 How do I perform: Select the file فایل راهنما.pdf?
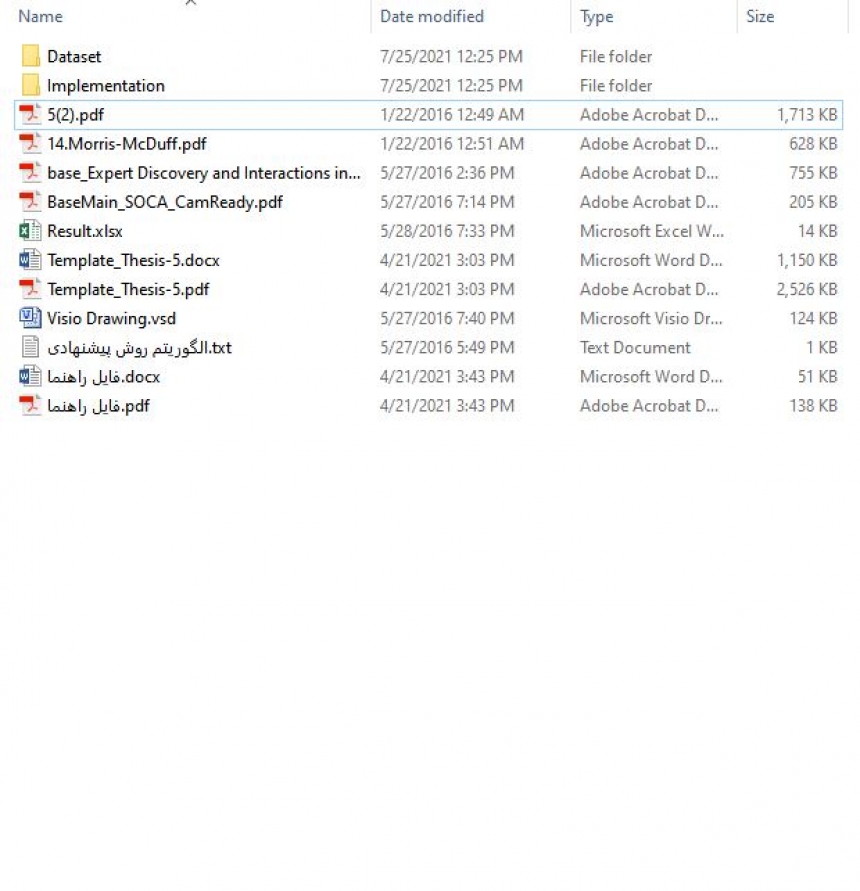[x=98, y=405]
